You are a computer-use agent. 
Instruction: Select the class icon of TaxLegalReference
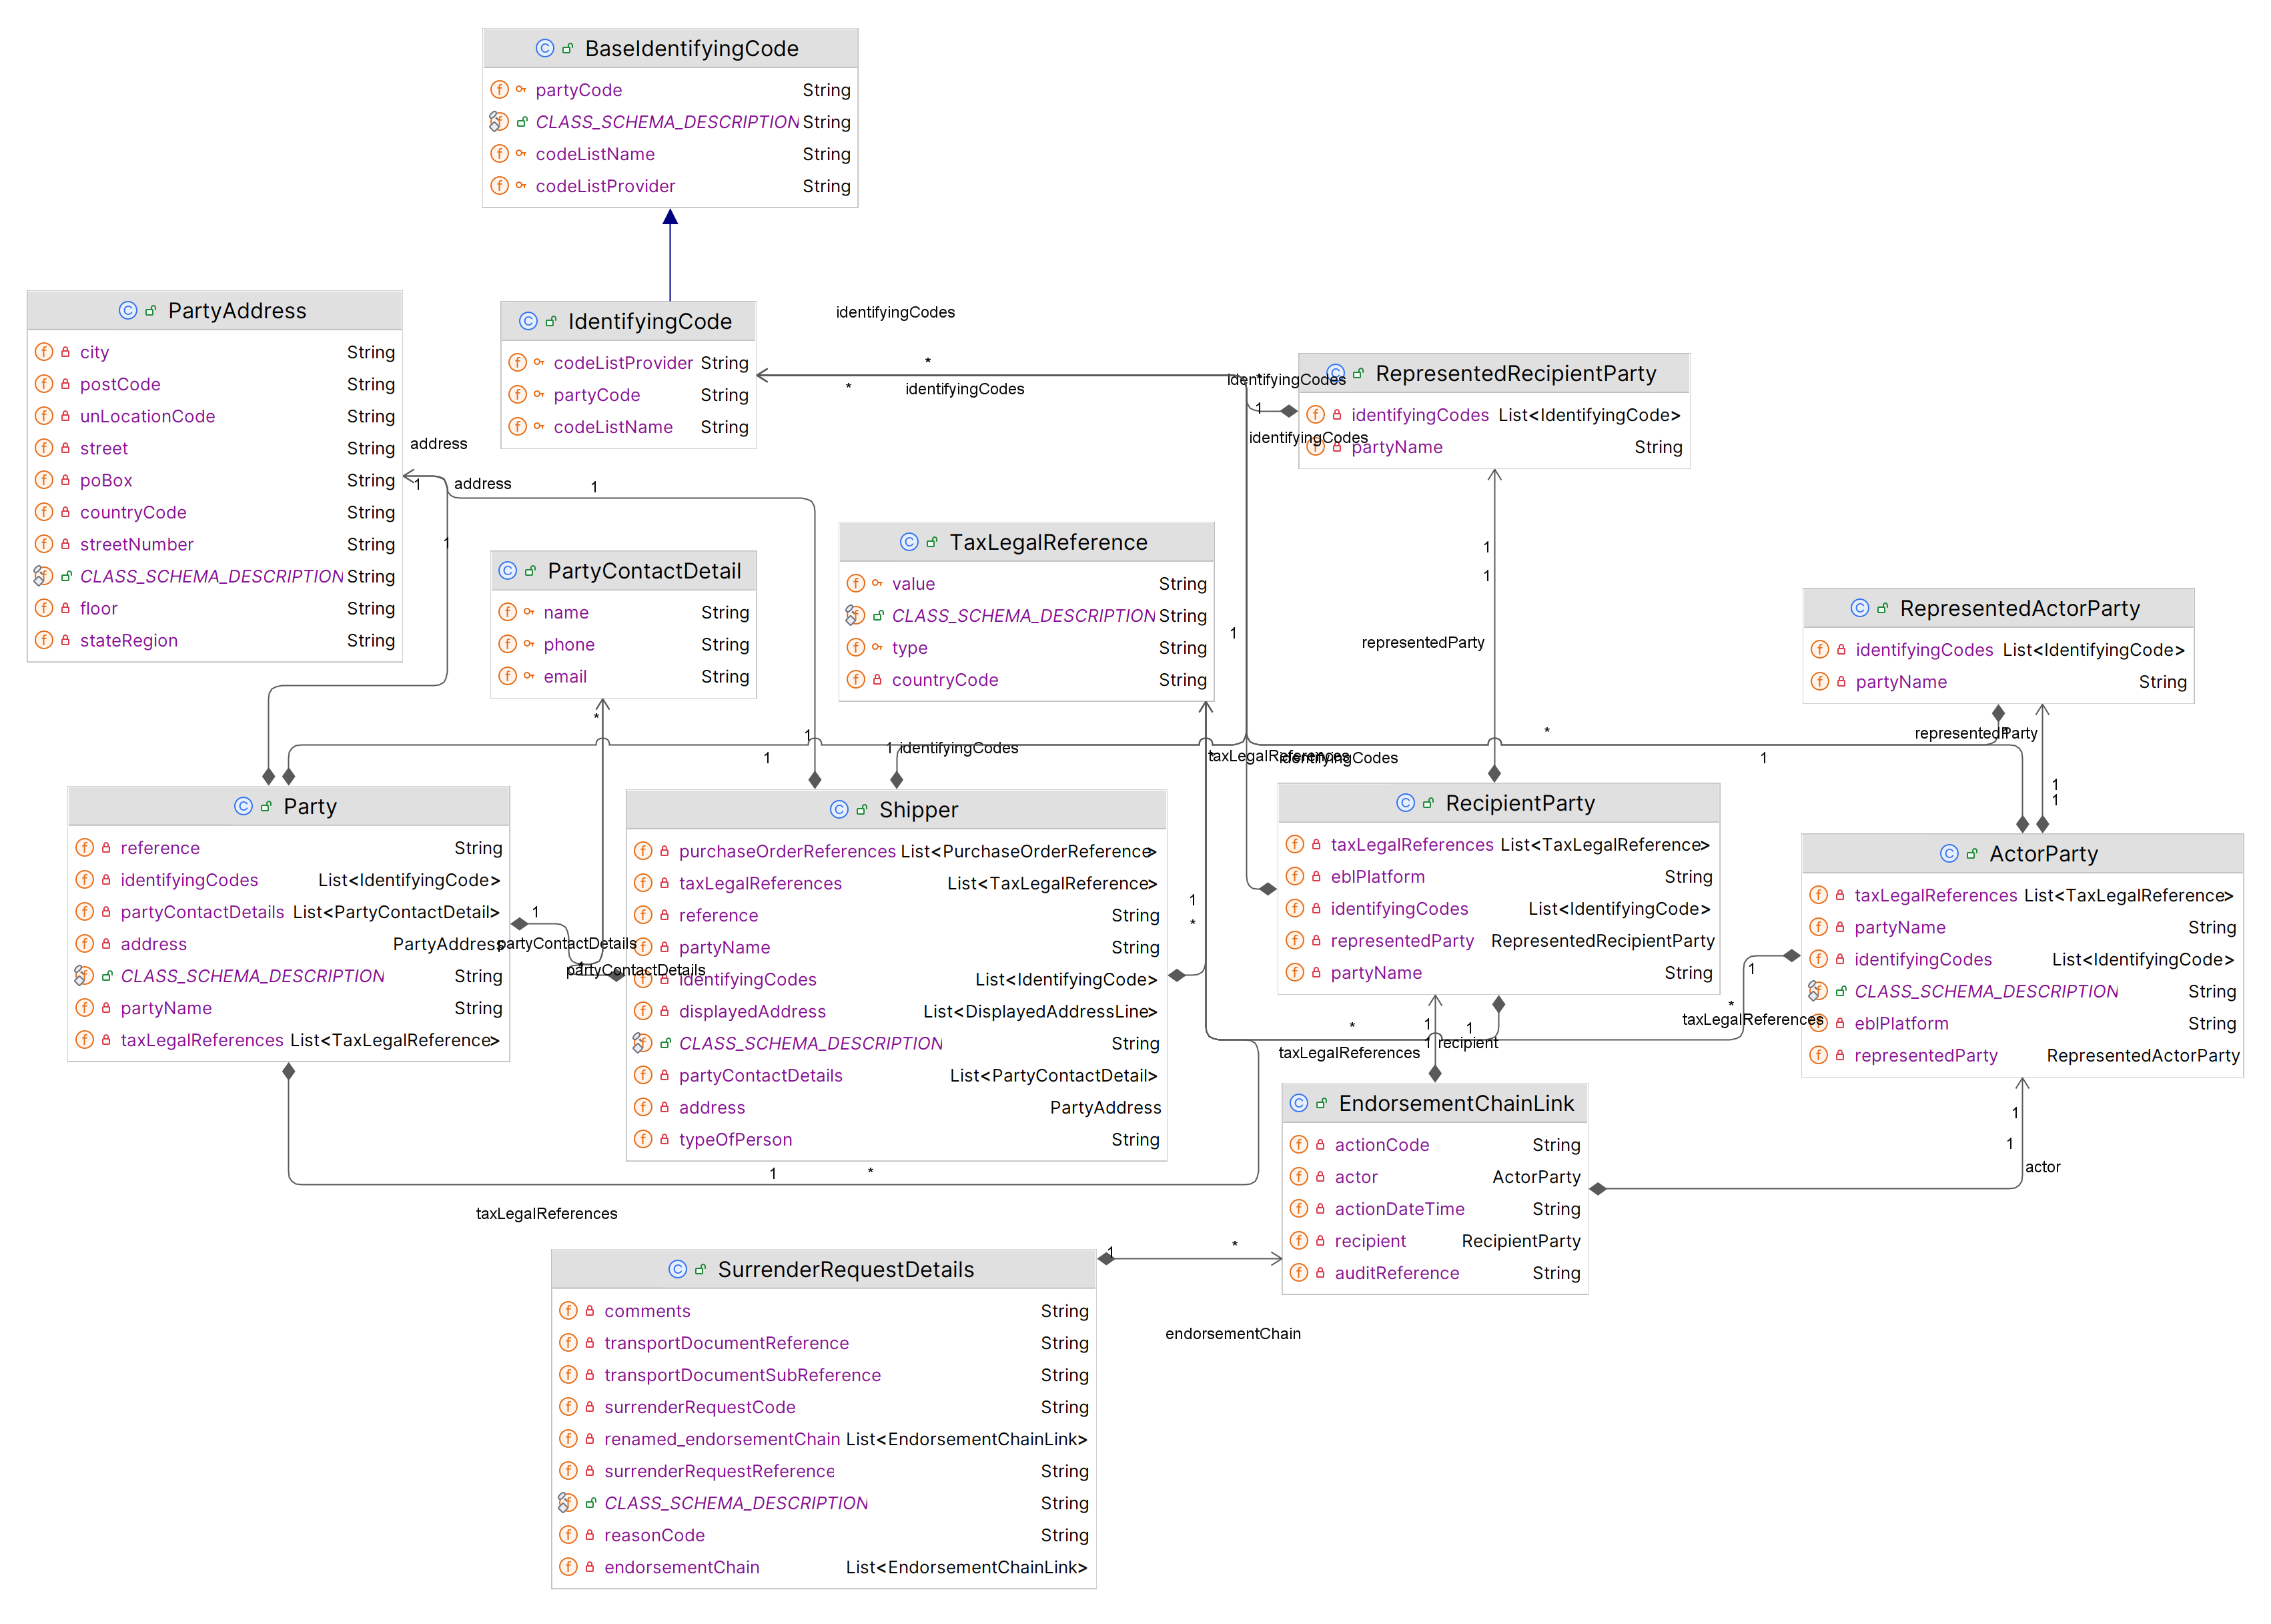(x=909, y=542)
